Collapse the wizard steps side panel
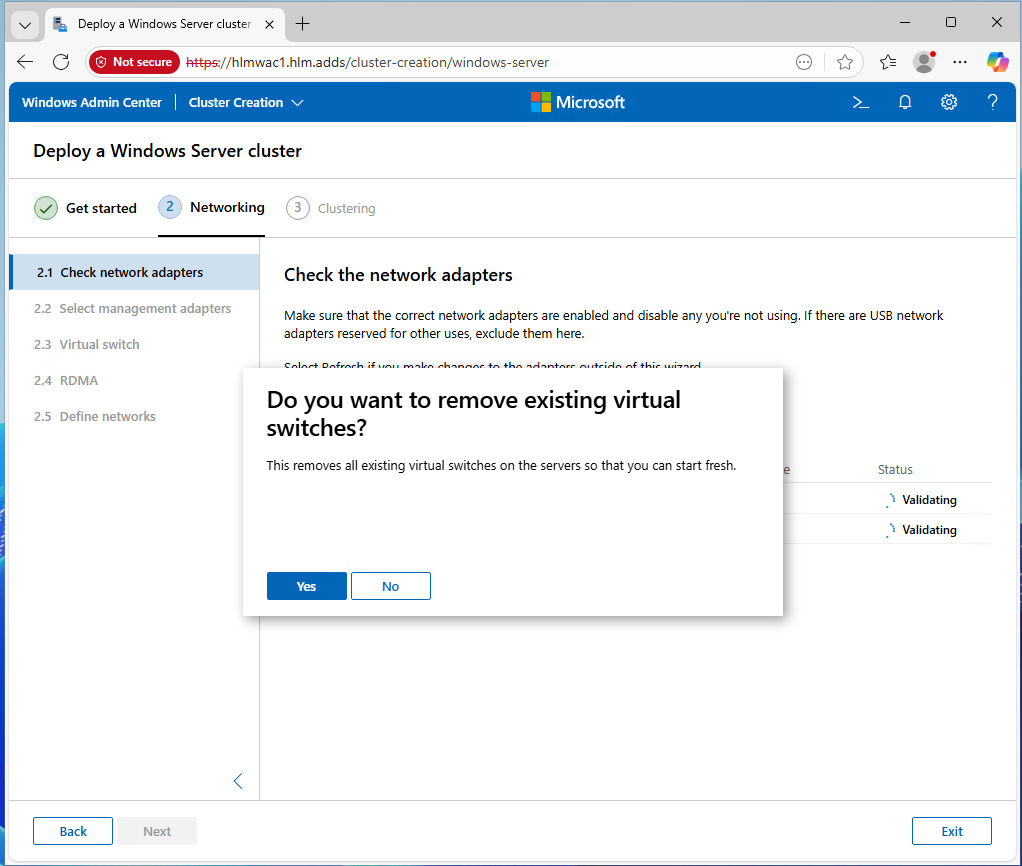 coord(238,781)
